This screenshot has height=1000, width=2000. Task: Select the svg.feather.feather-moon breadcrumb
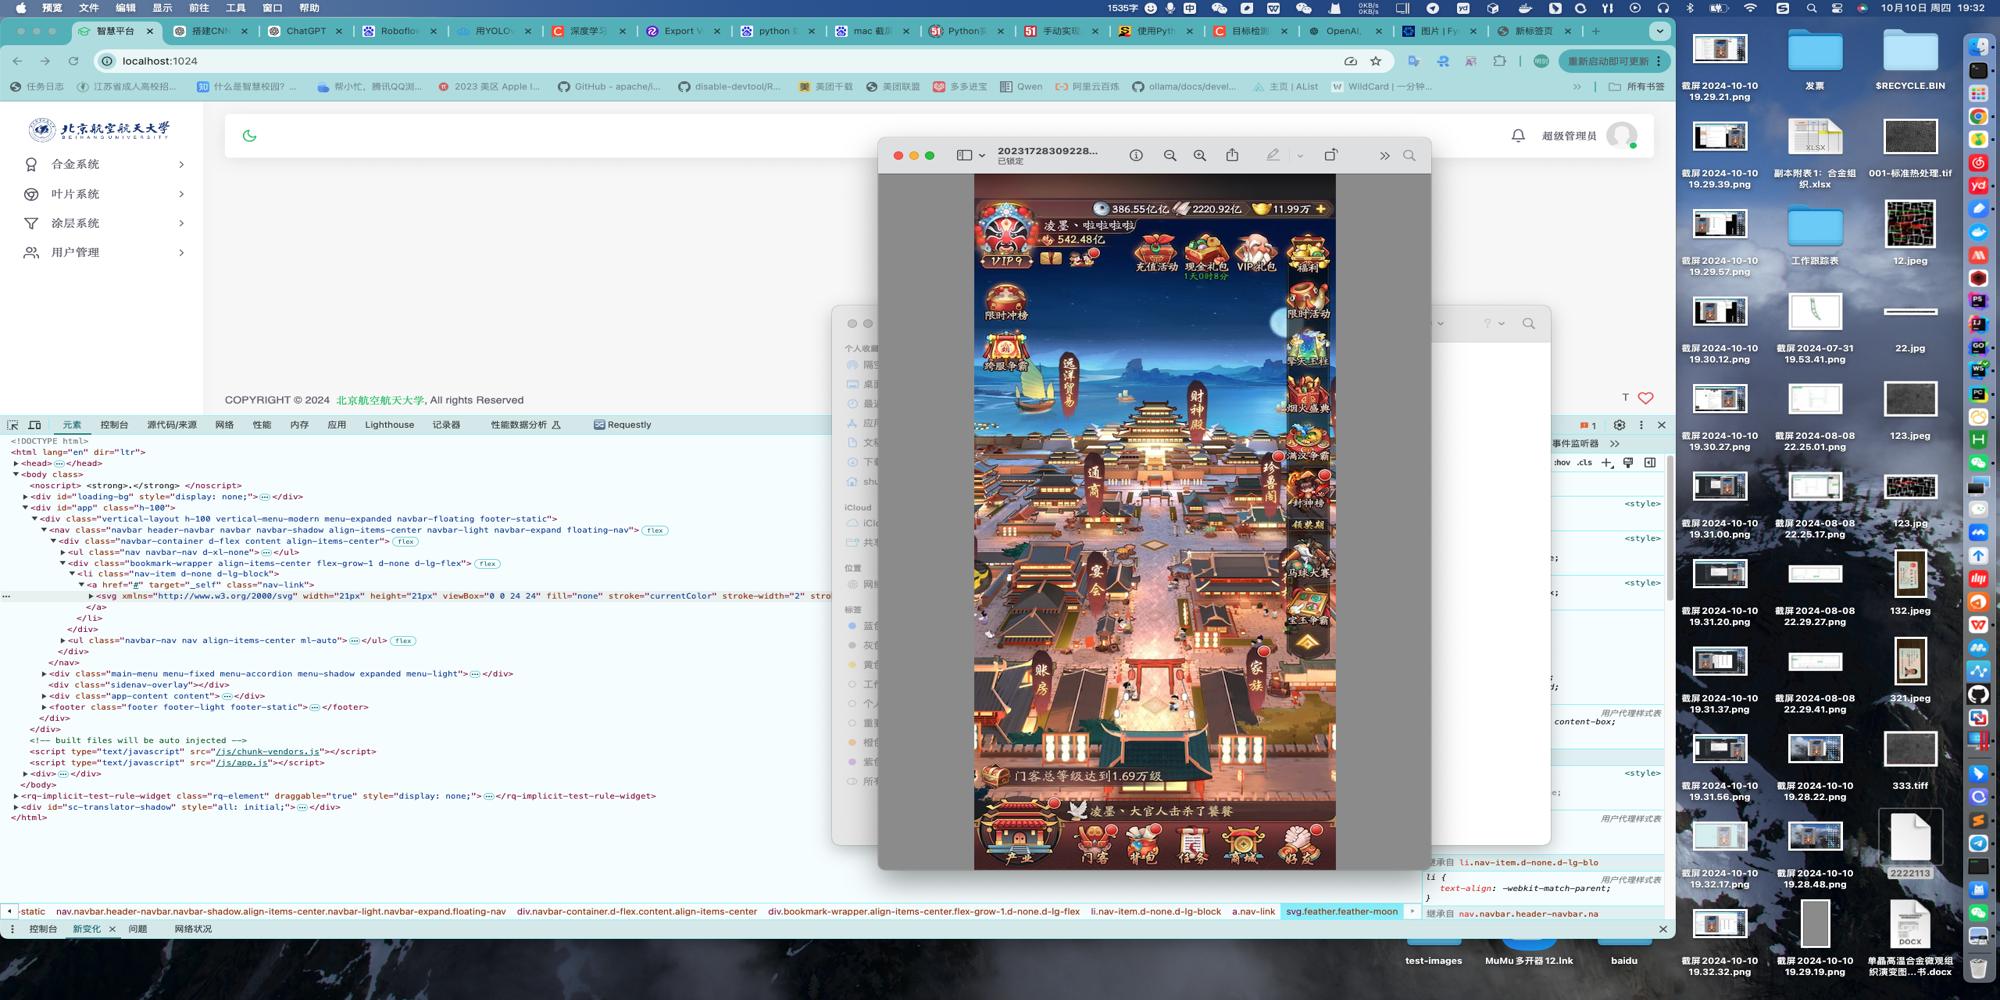point(1341,912)
